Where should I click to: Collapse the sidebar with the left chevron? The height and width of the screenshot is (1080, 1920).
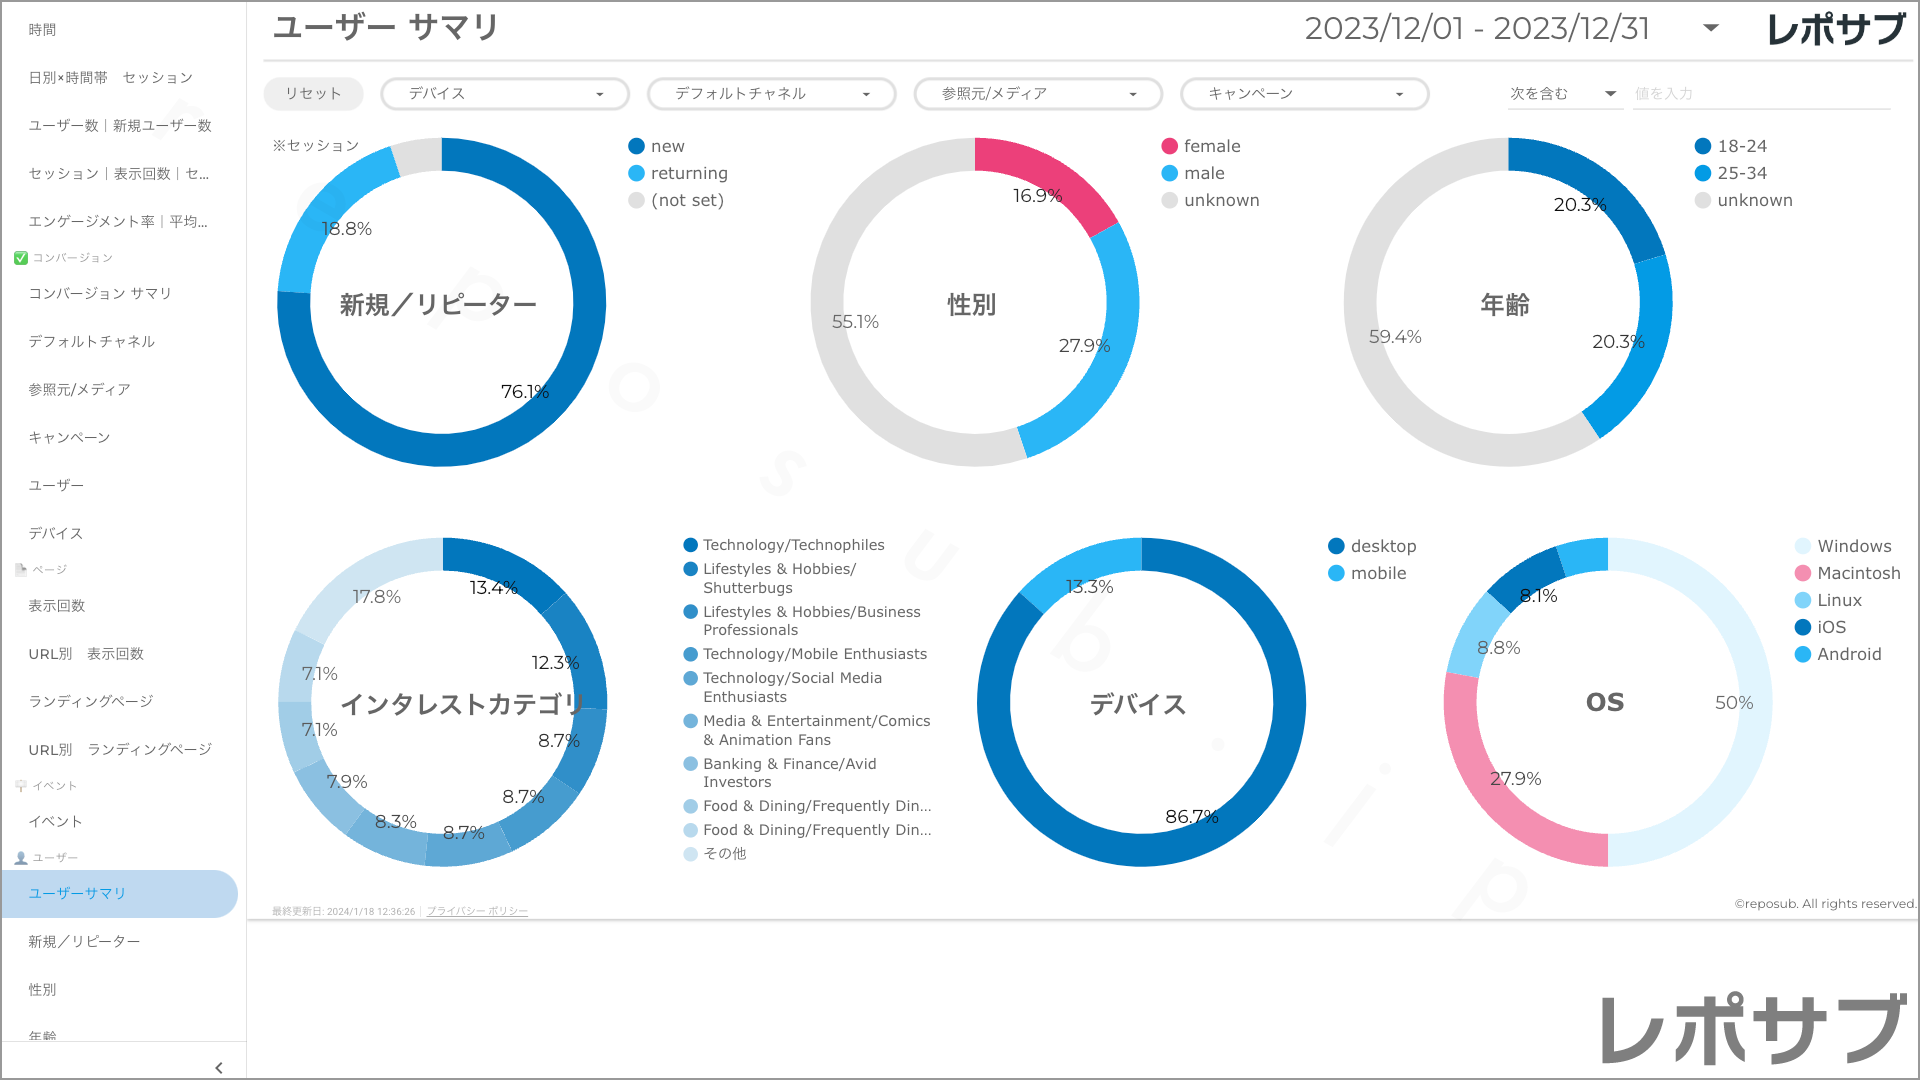219,1067
